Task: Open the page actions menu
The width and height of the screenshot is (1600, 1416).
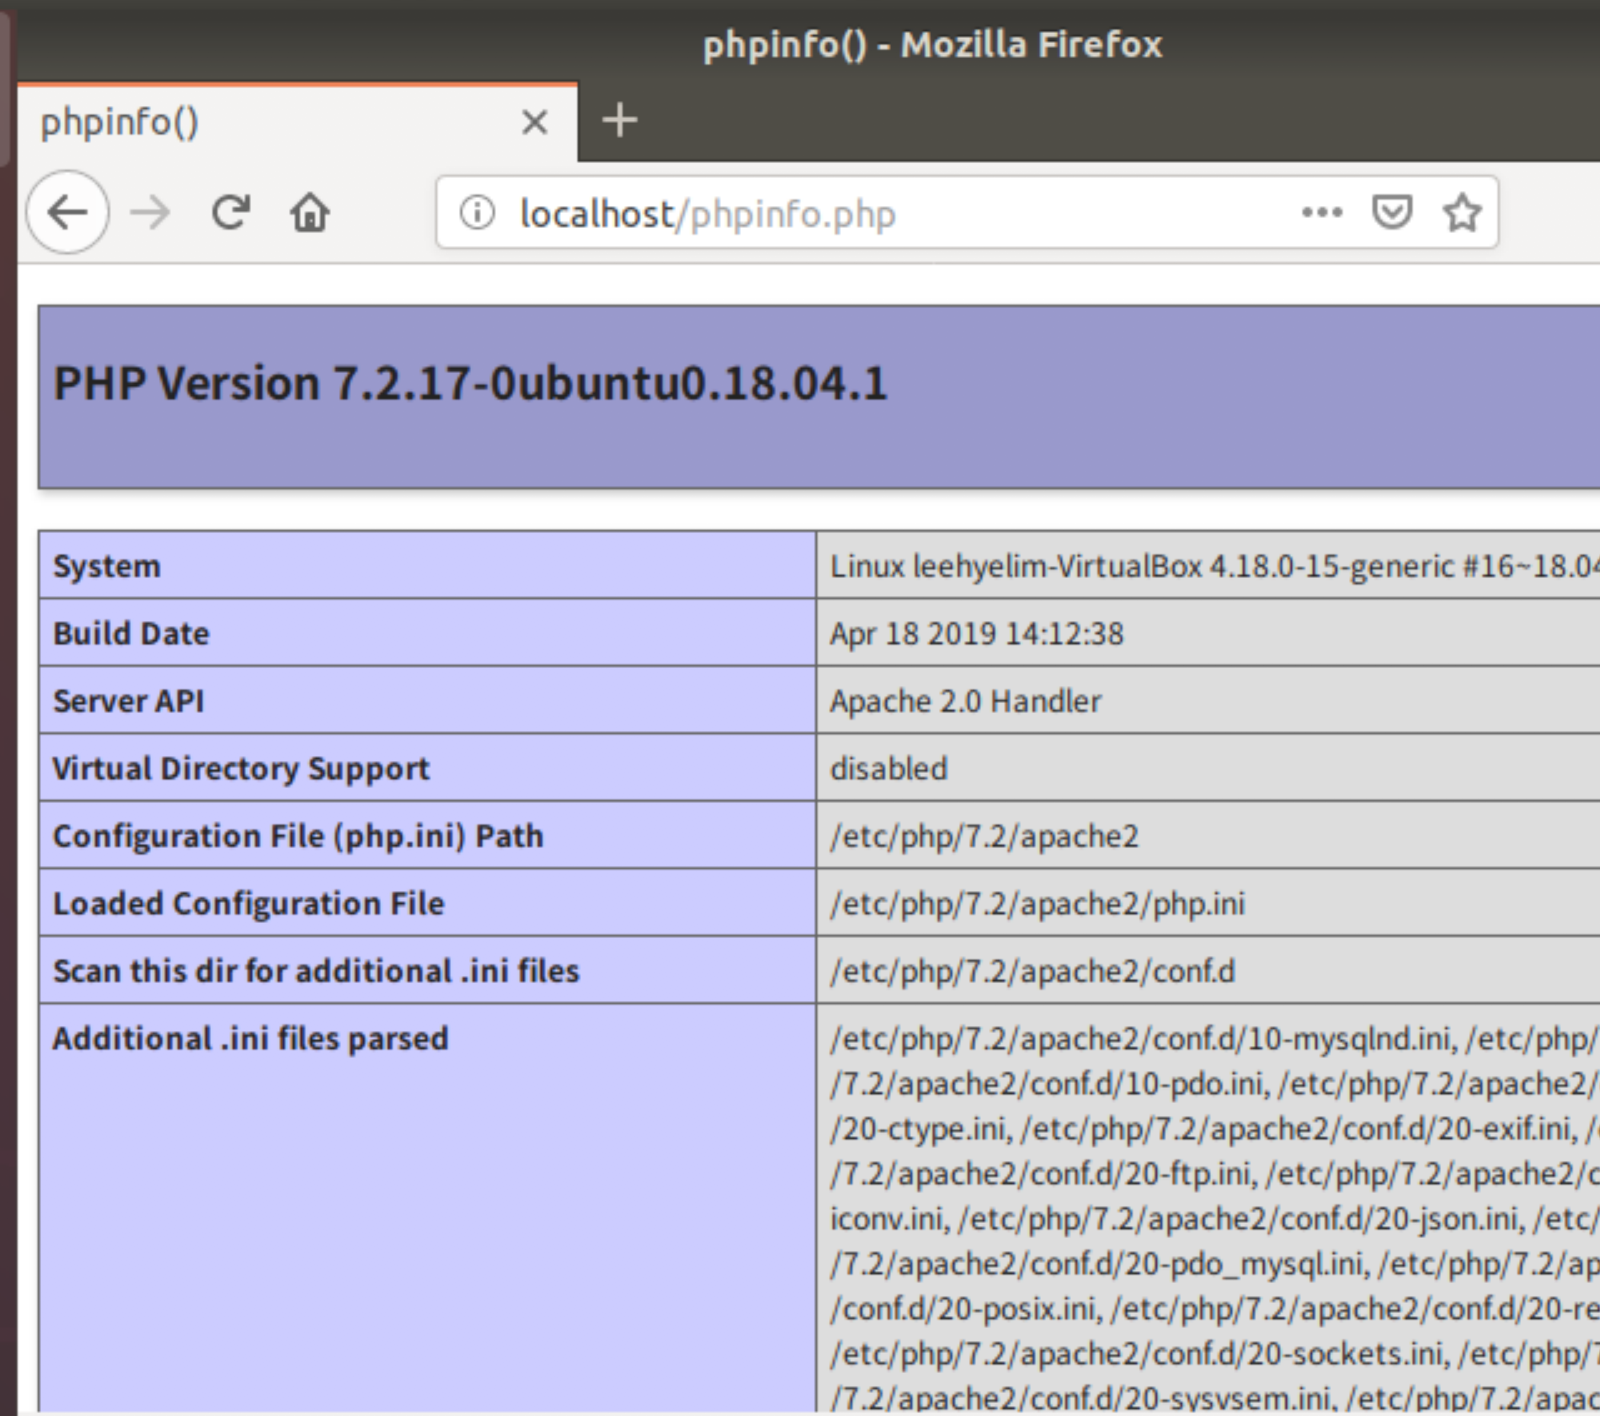Action: click(1322, 212)
